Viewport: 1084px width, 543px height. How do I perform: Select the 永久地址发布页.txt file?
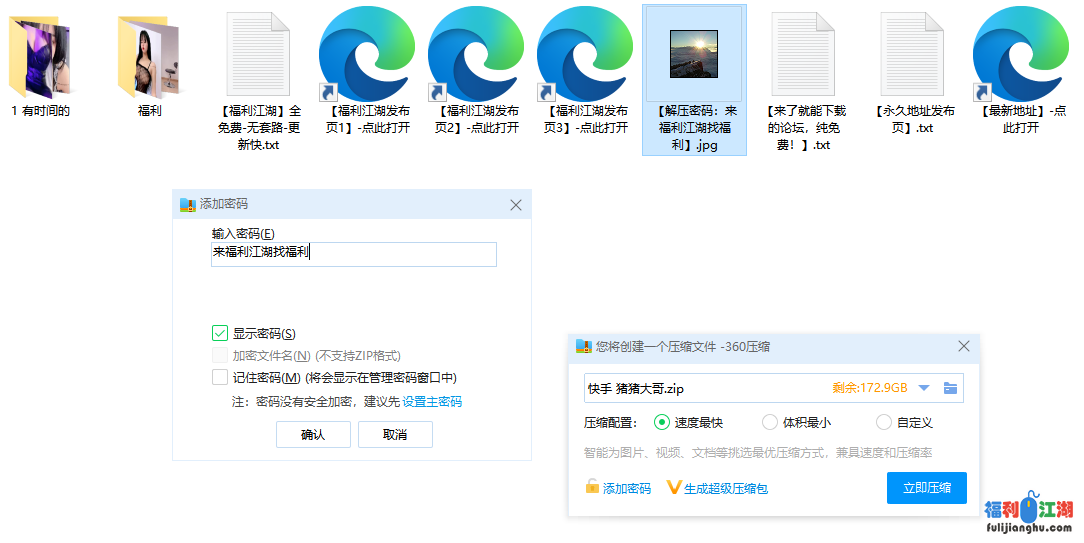click(x=913, y=55)
